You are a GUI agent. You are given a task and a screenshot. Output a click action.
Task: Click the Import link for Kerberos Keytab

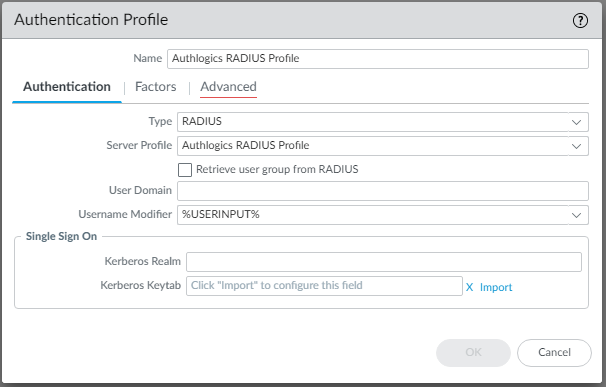click(x=496, y=287)
